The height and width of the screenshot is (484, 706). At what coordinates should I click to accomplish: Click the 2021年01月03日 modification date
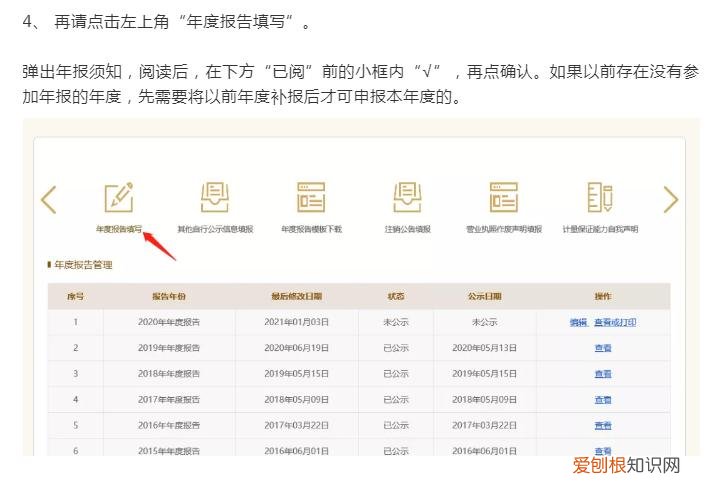click(x=296, y=322)
